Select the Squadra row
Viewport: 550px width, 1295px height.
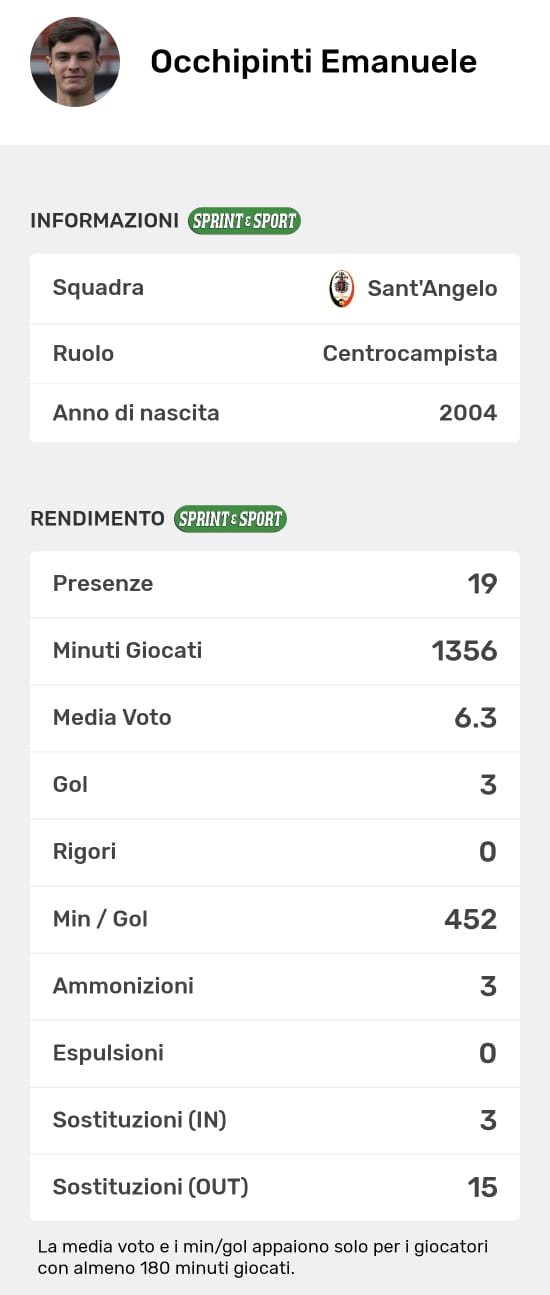point(275,288)
